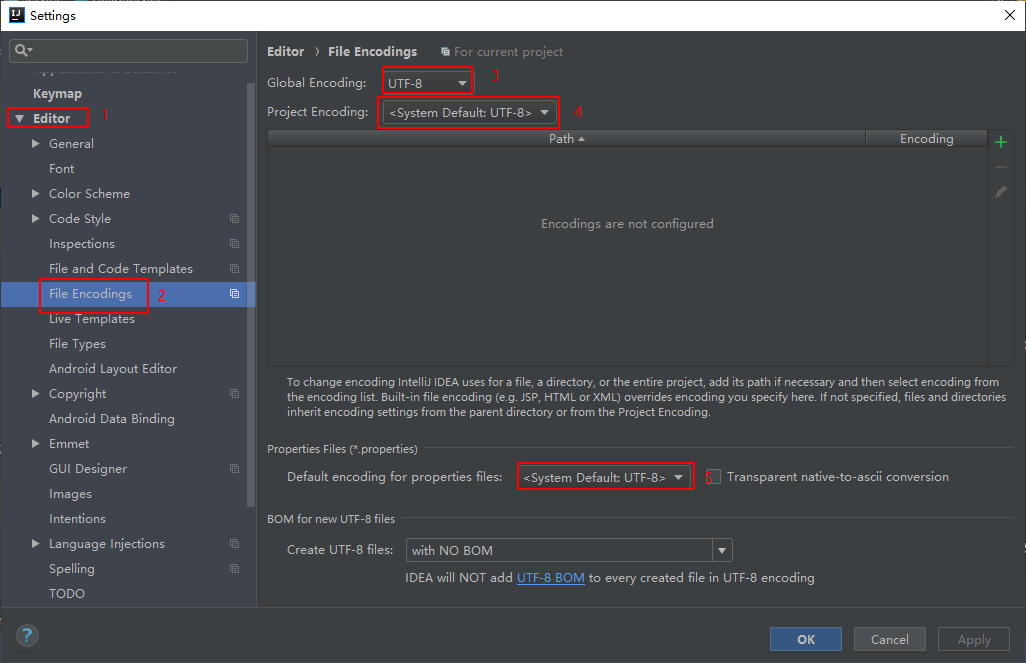Click project icon beside File and Code Templates

tap(234, 268)
